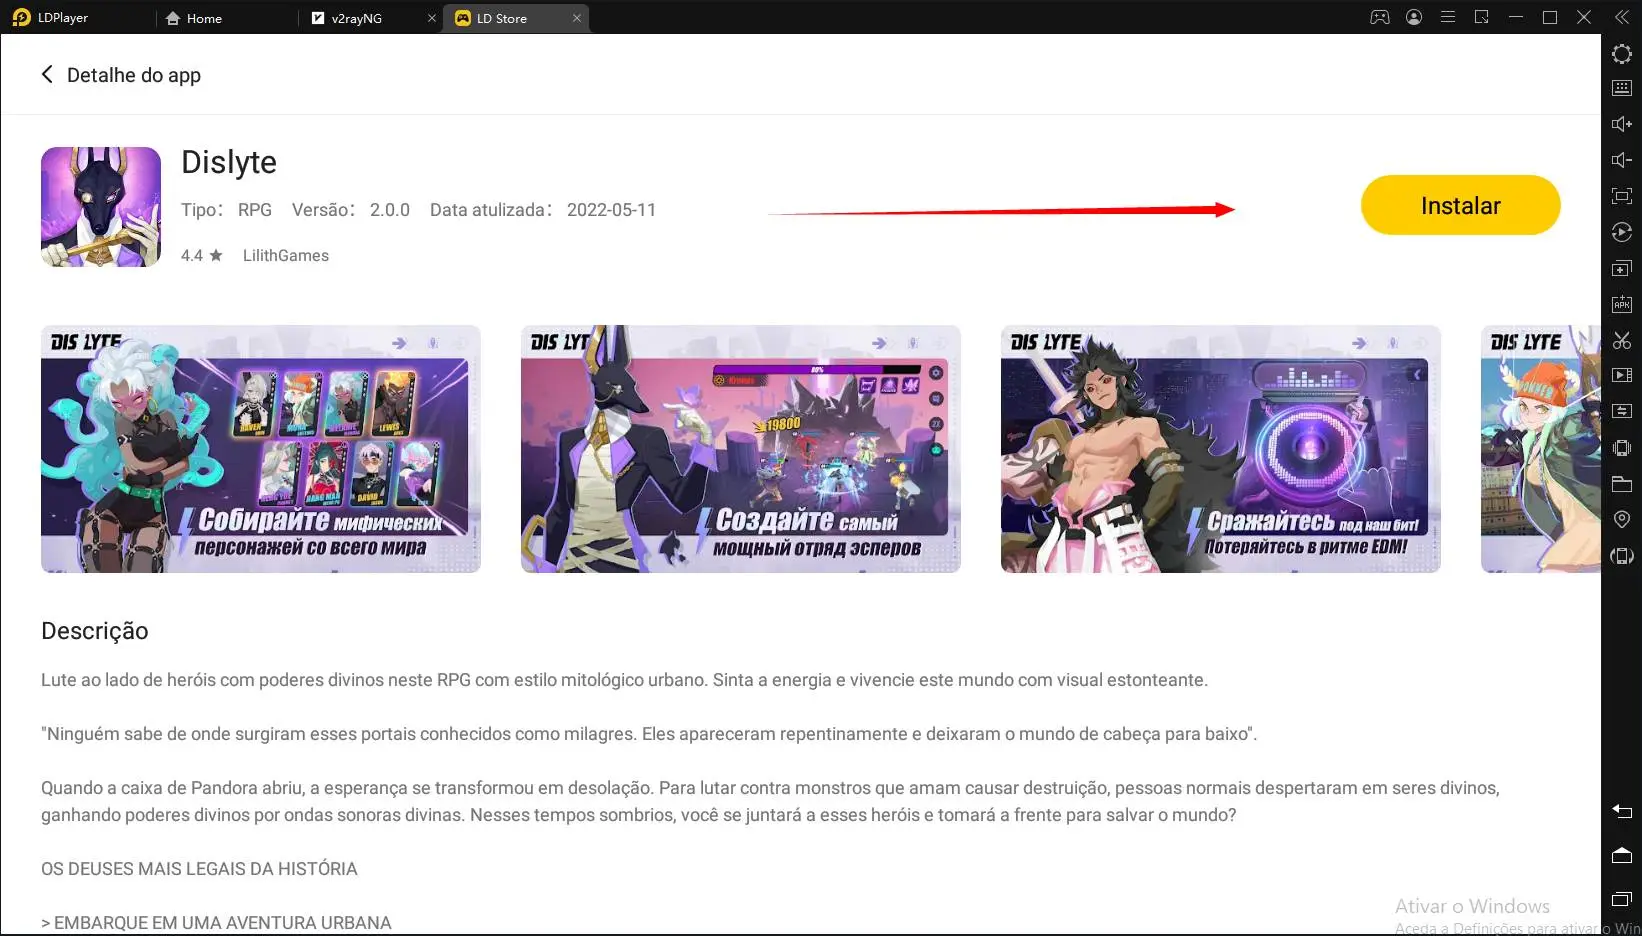Open the operation recorder (macro) icon
Viewport: 1642px width, 936px height.
tap(1622, 232)
